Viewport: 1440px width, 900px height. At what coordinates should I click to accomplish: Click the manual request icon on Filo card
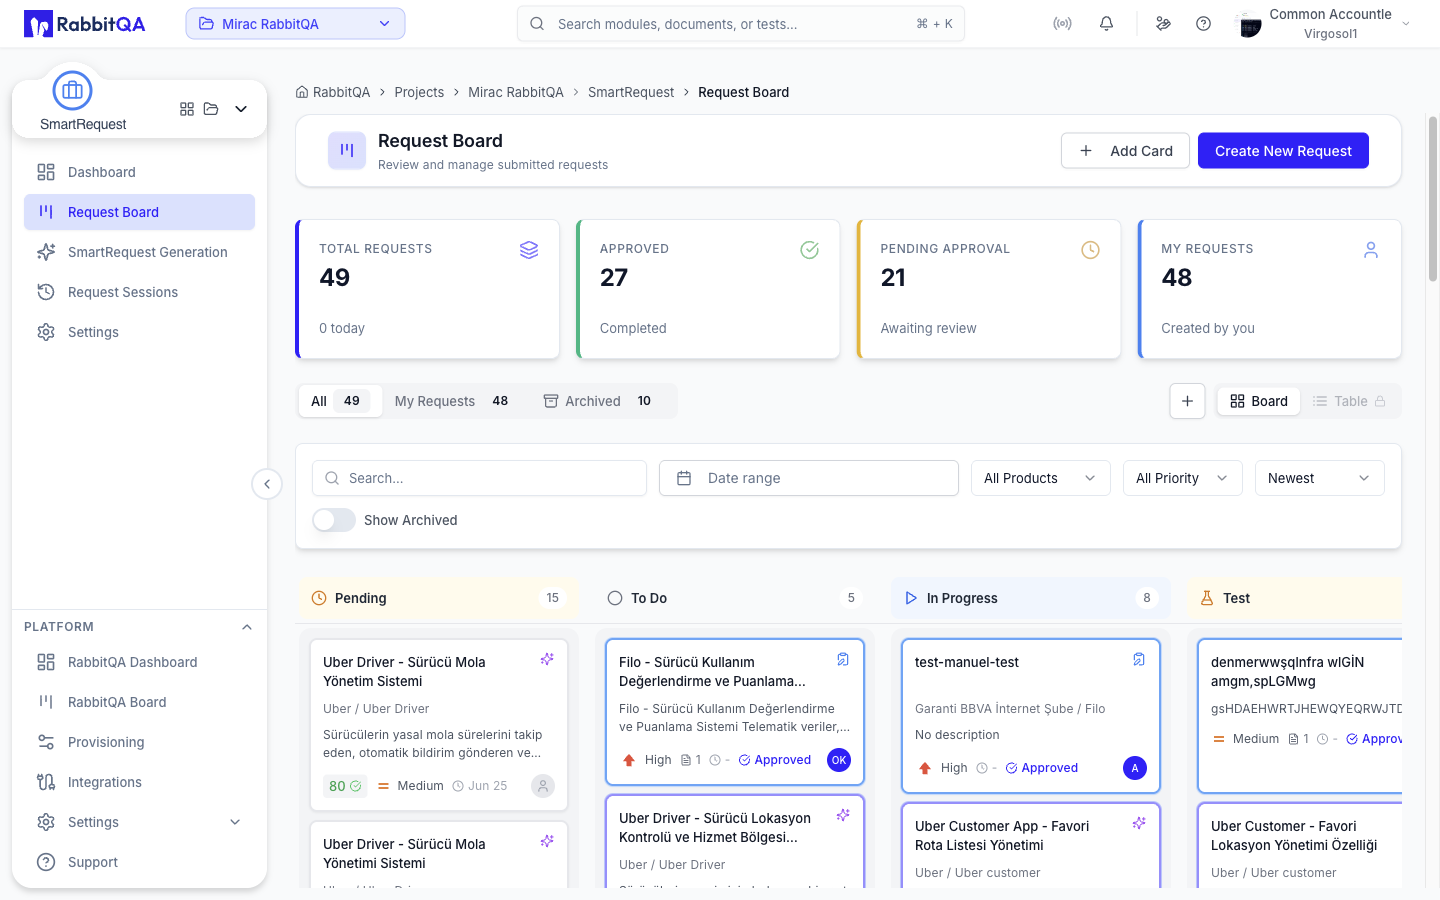coord(843,659)
